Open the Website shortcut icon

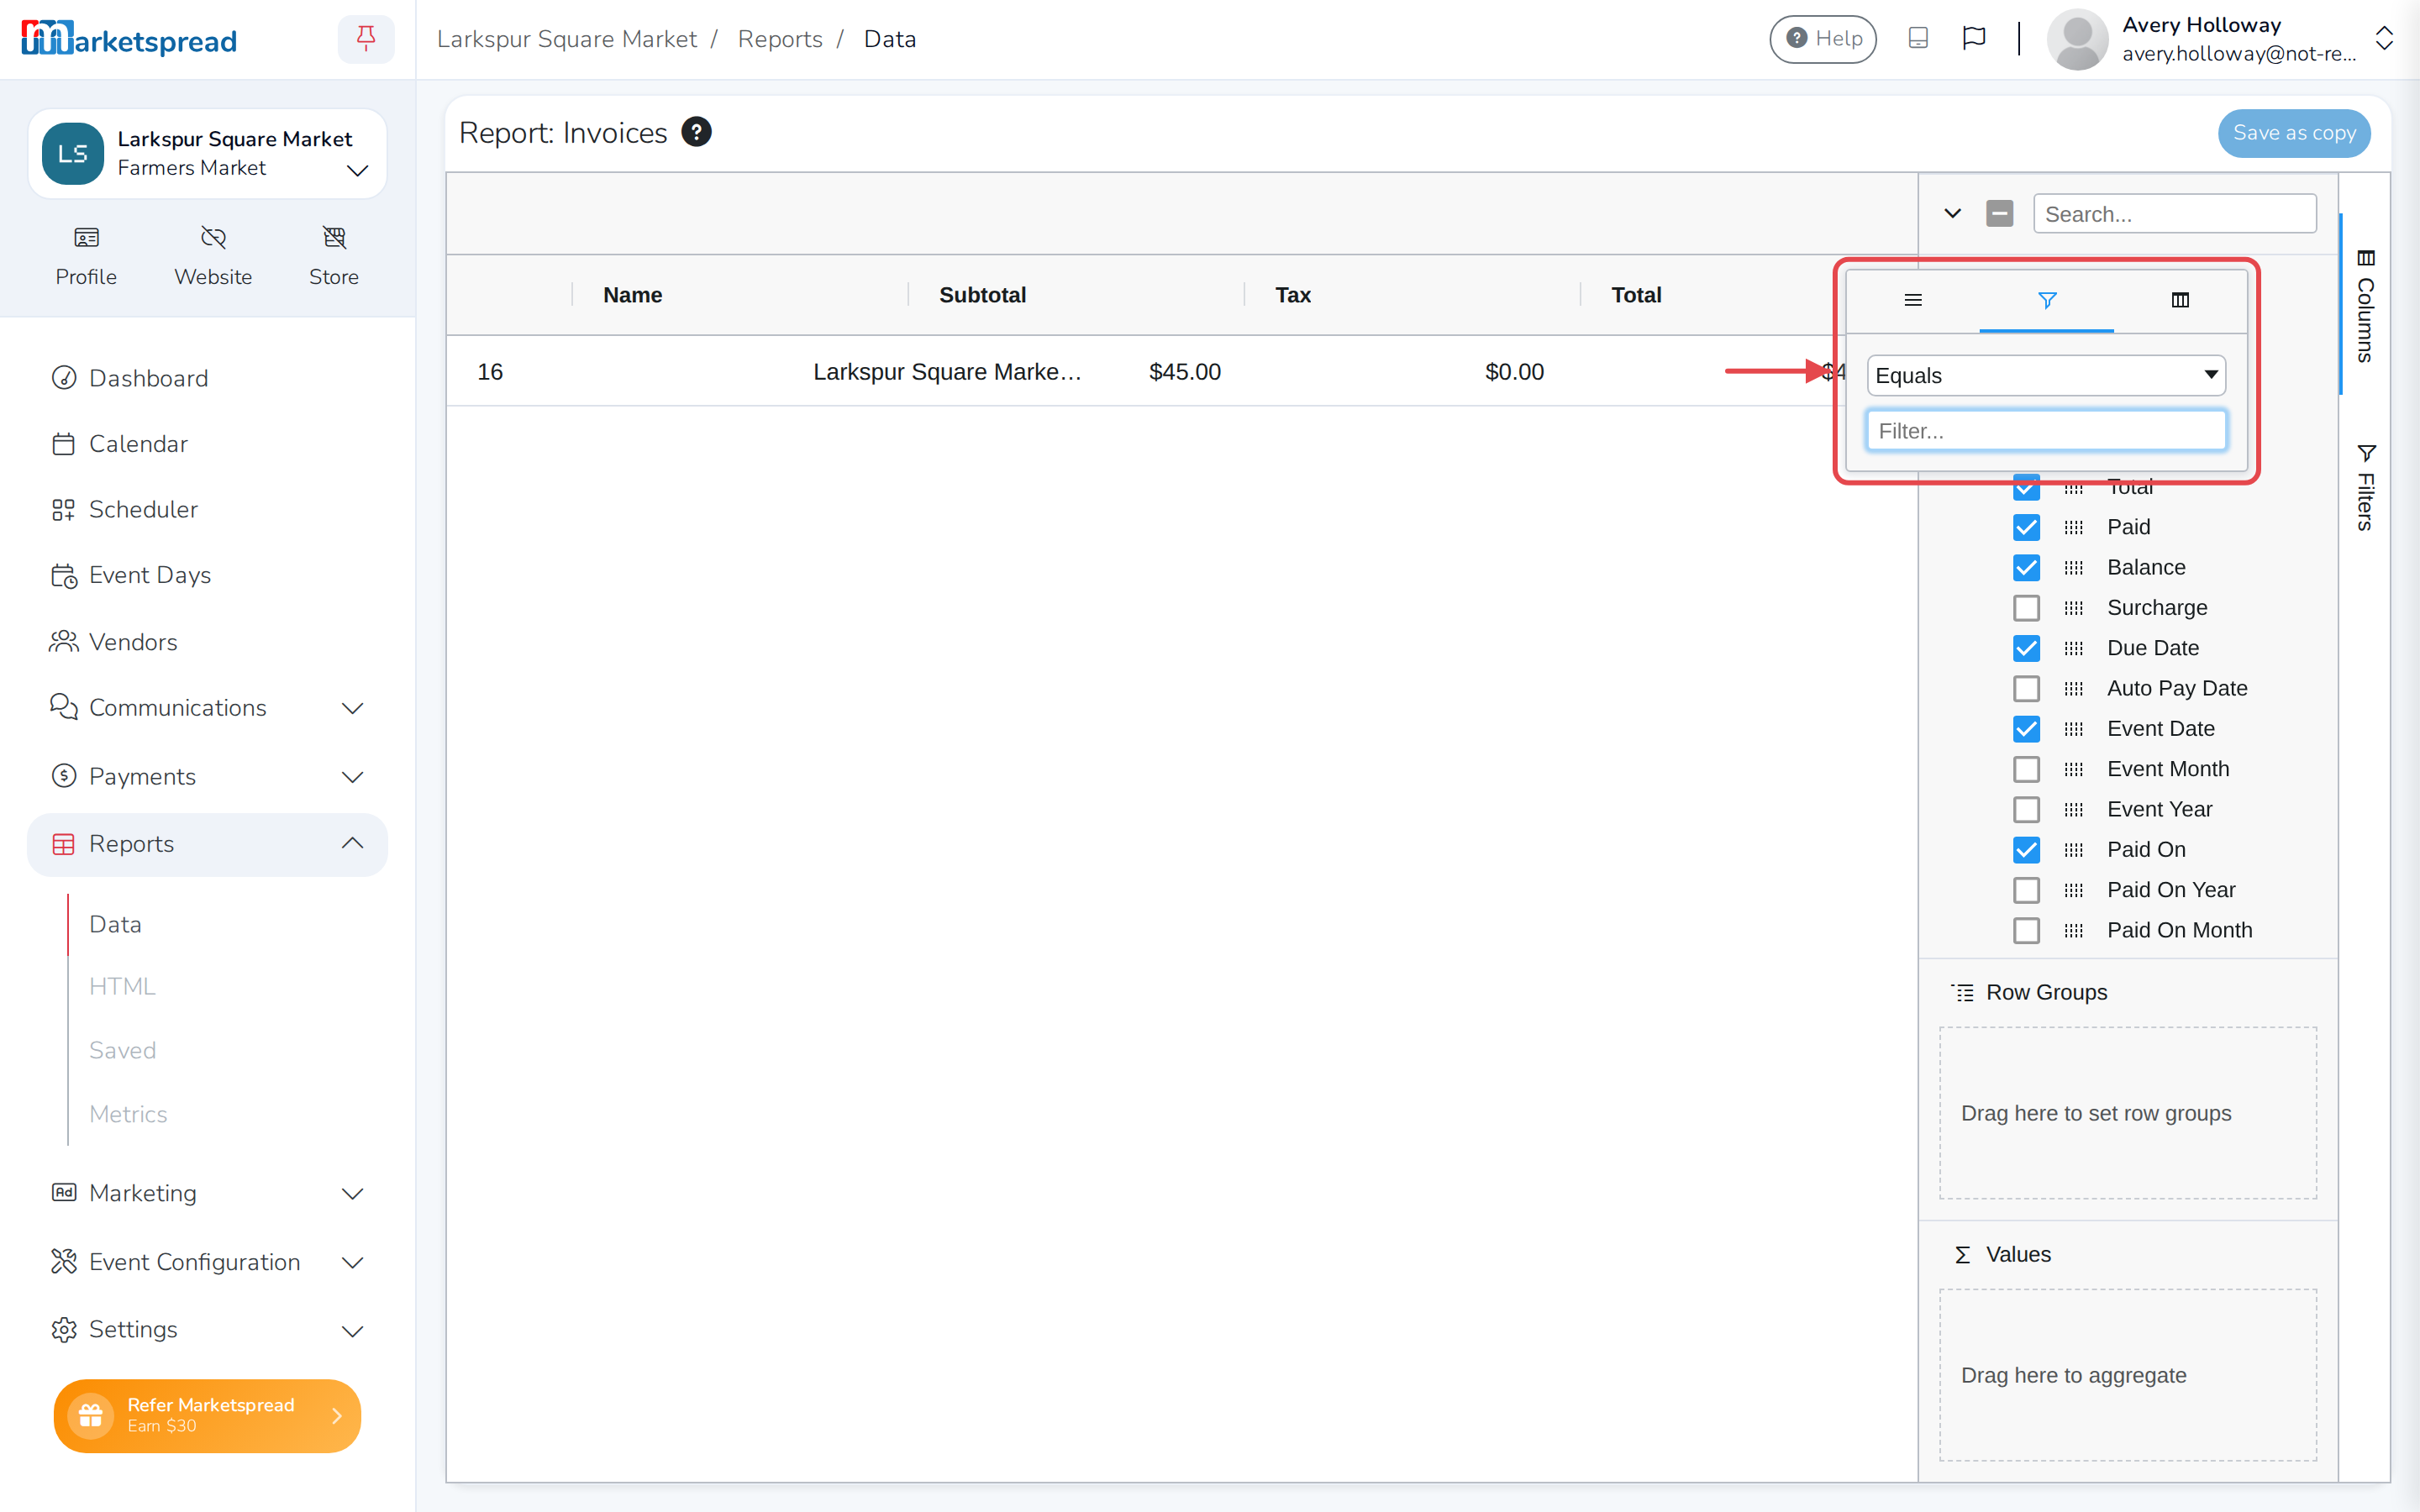[x=213, y=237]
